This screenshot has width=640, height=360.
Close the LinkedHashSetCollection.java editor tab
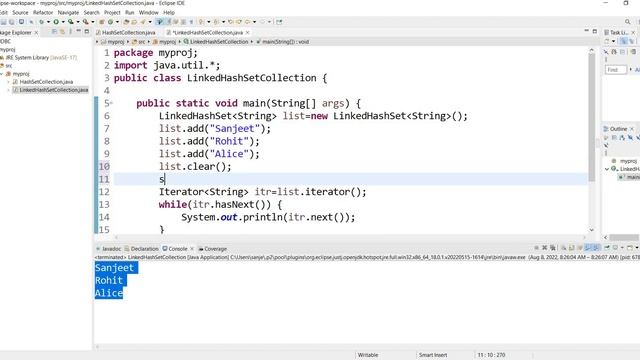point(248,32)
